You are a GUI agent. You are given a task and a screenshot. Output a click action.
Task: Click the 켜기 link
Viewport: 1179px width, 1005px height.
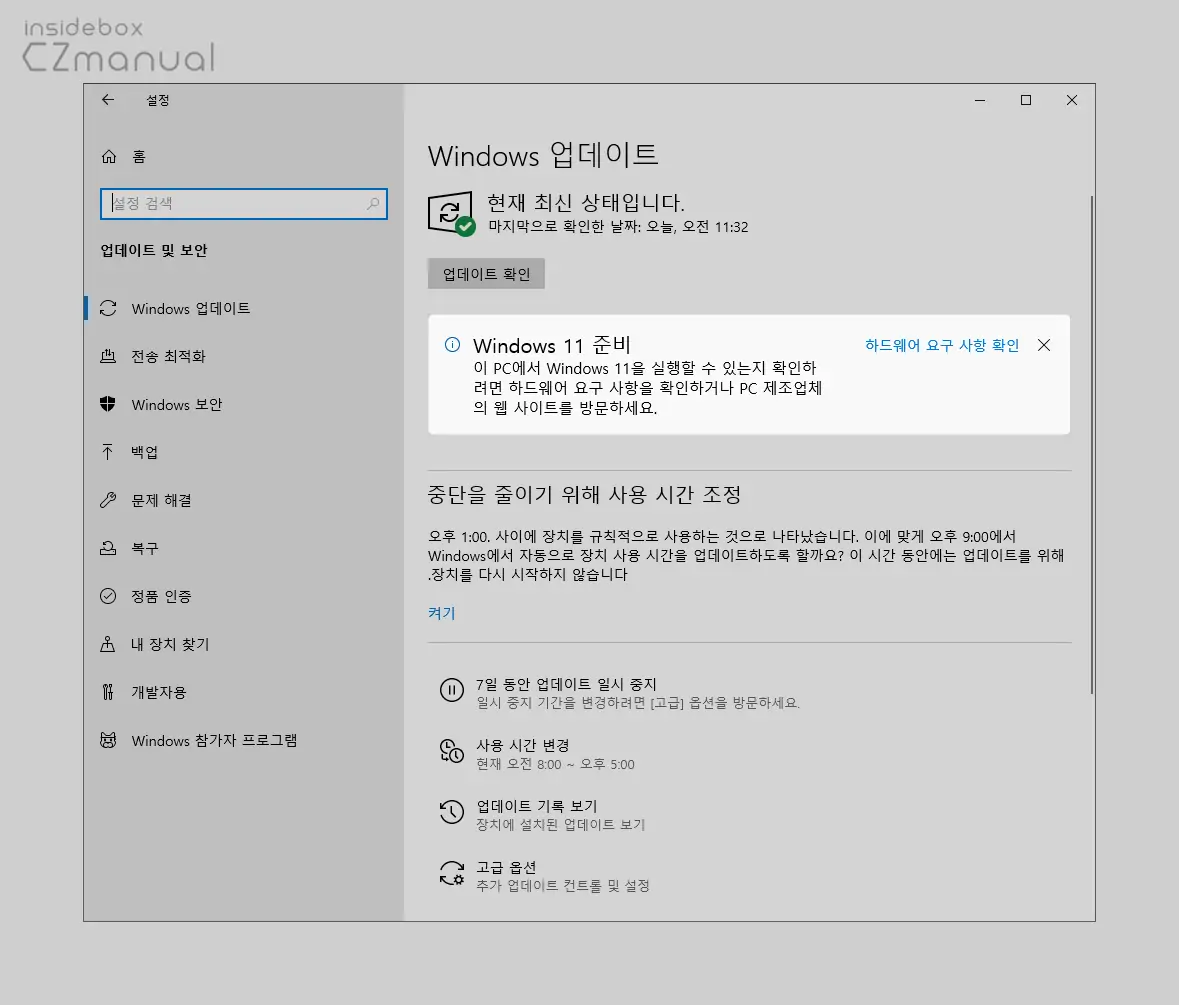441,613
